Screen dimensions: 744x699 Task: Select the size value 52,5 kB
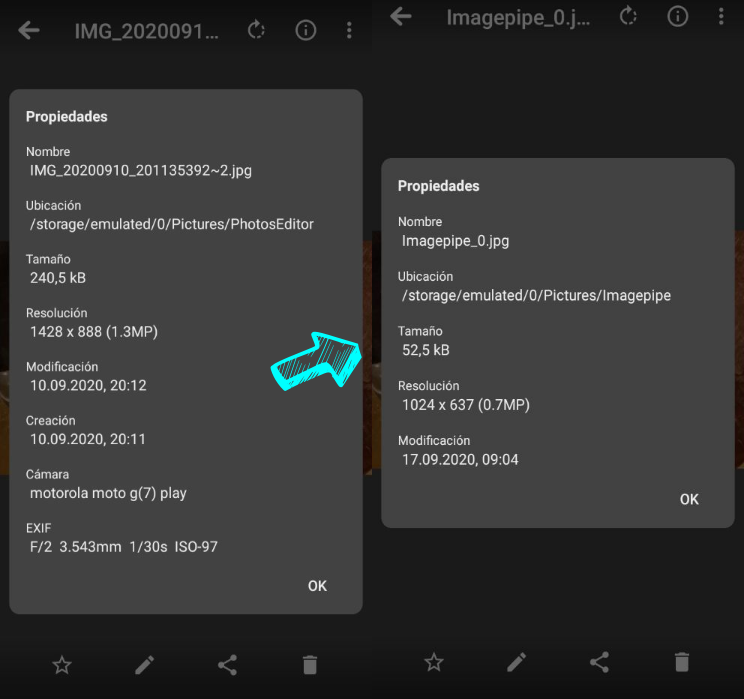point(426,350)
